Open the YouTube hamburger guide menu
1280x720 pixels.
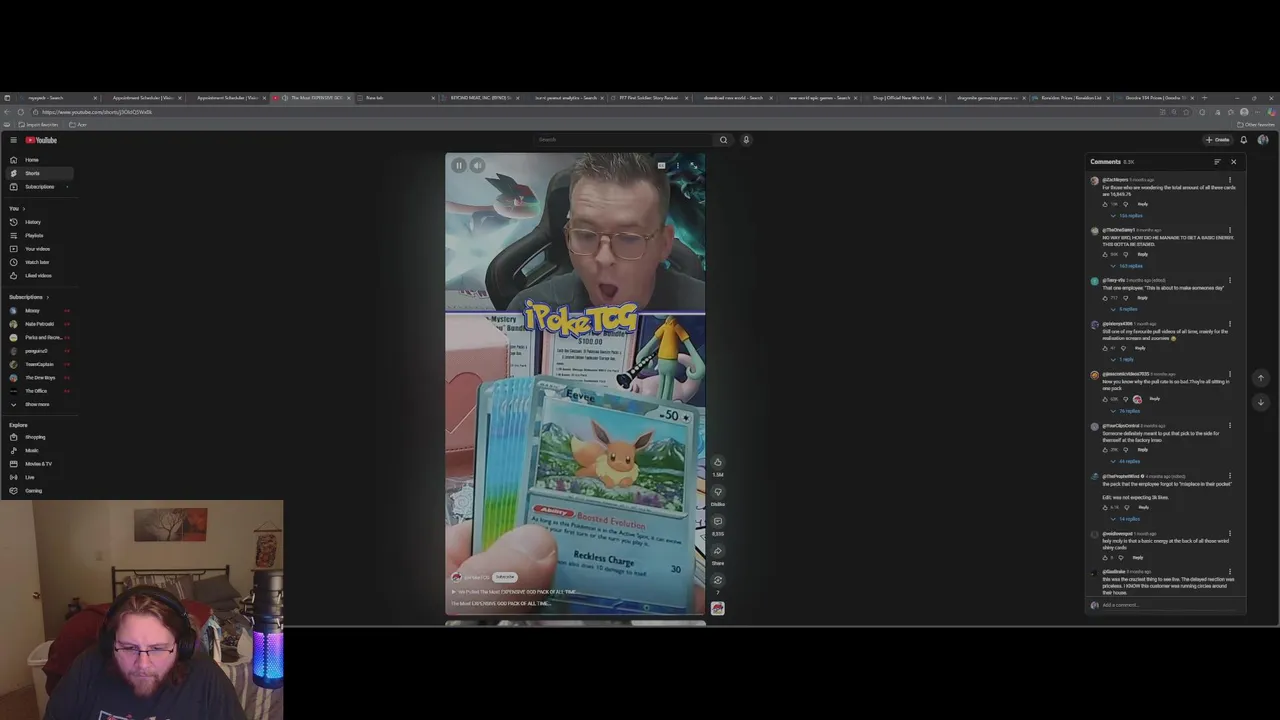pyautogui.click(x=13, y=140)
